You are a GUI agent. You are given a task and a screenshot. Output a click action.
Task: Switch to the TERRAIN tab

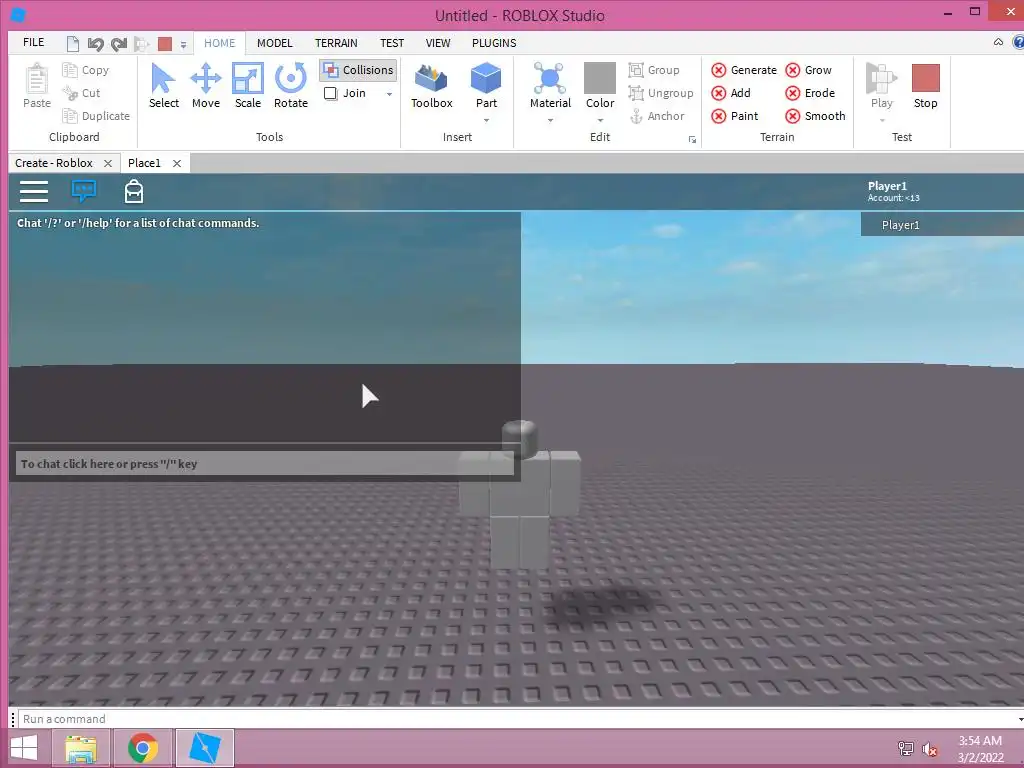(336, 42)
